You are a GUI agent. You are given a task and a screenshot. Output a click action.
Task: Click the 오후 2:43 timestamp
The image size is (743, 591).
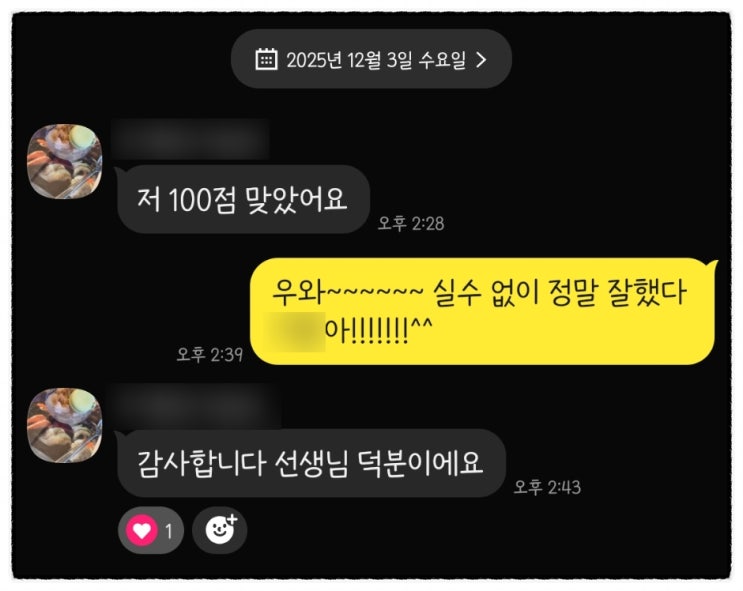pos(547,487)
